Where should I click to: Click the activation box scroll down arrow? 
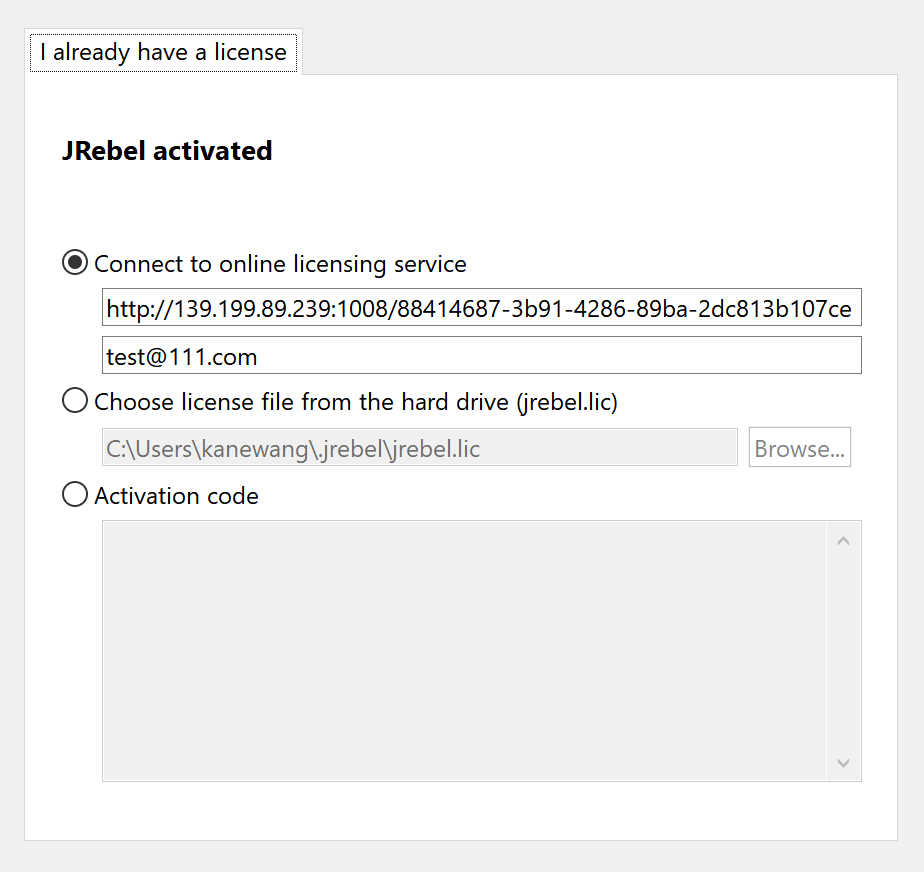pyautogui.click(x=843, y=763)
